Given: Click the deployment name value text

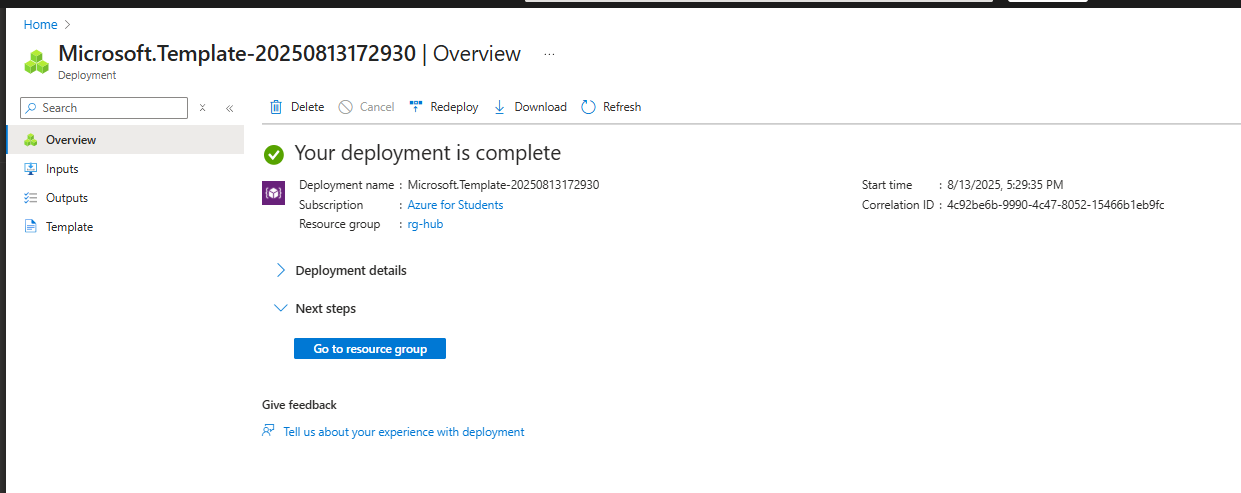Looking at the screenshot, I should click(503, 185).
